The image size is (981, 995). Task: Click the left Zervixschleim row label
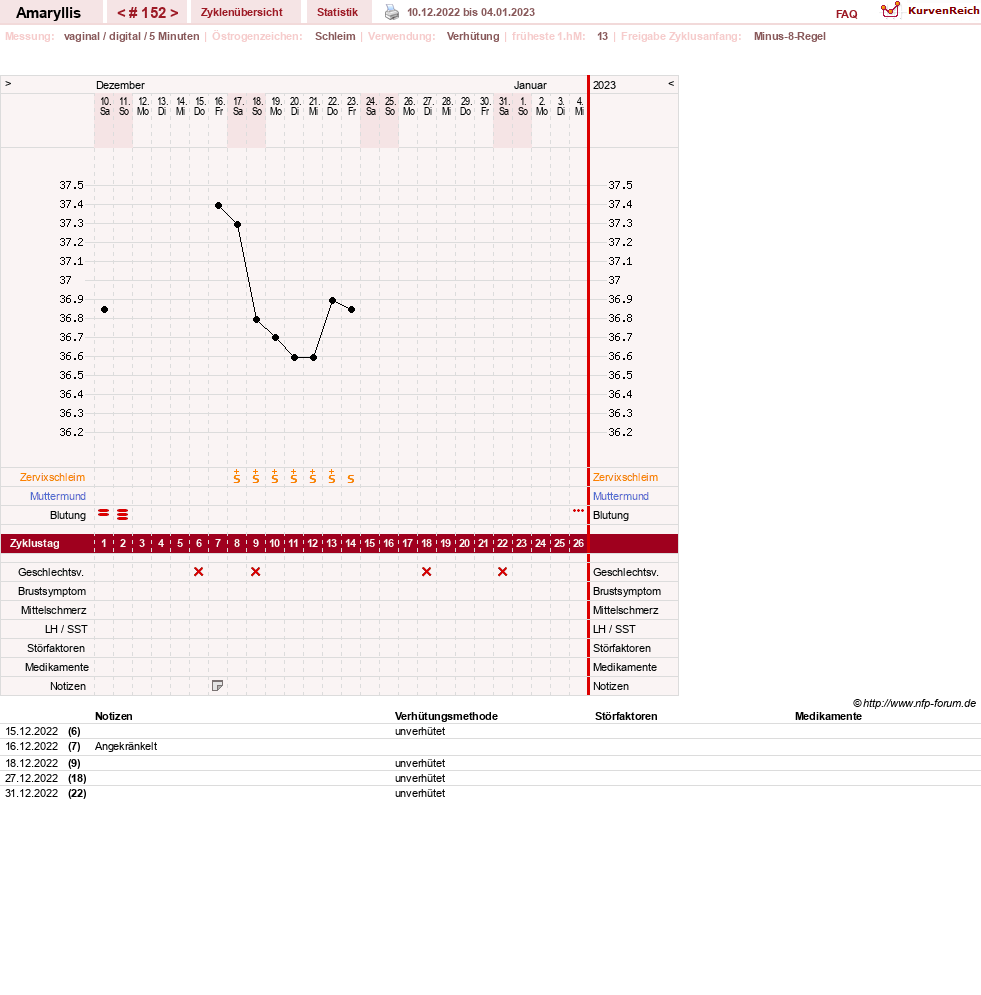click(52, 477)
